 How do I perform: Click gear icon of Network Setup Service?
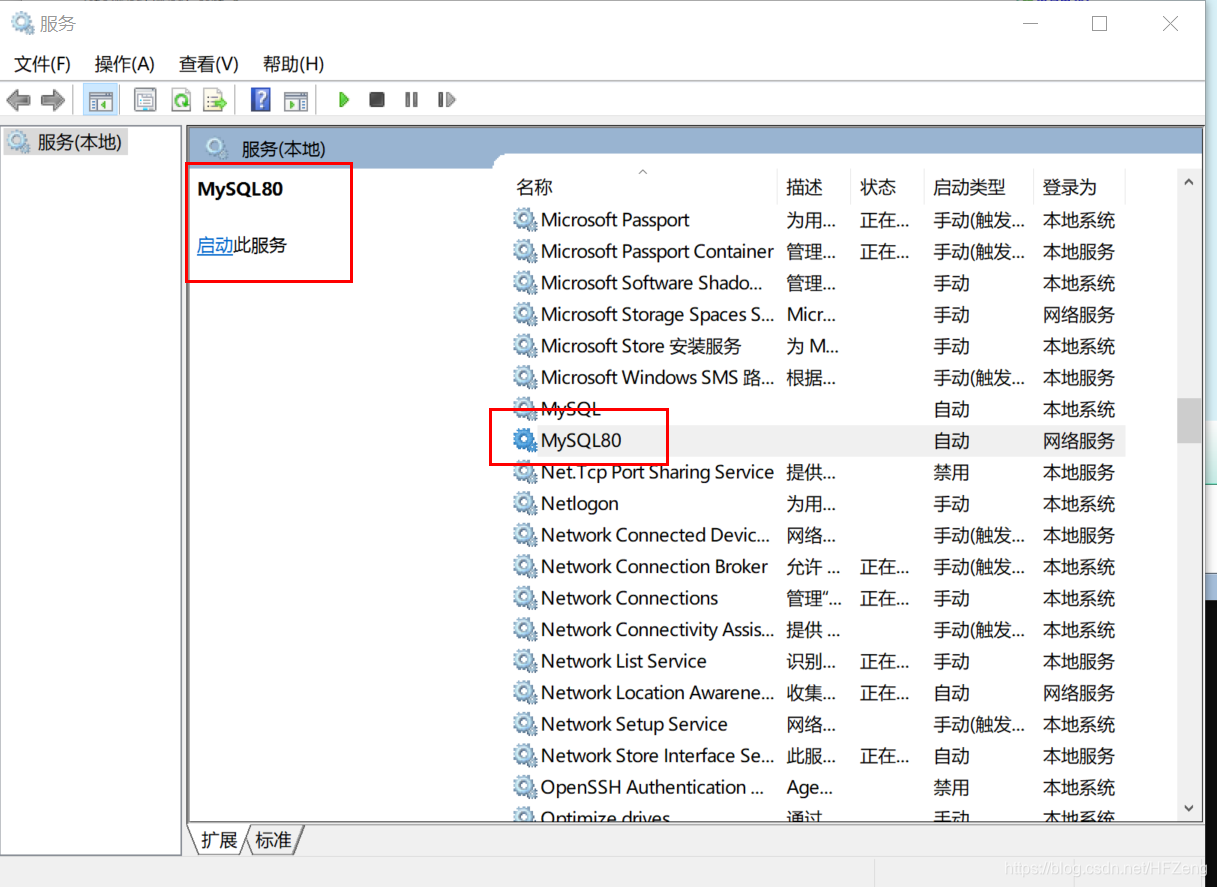525,724
